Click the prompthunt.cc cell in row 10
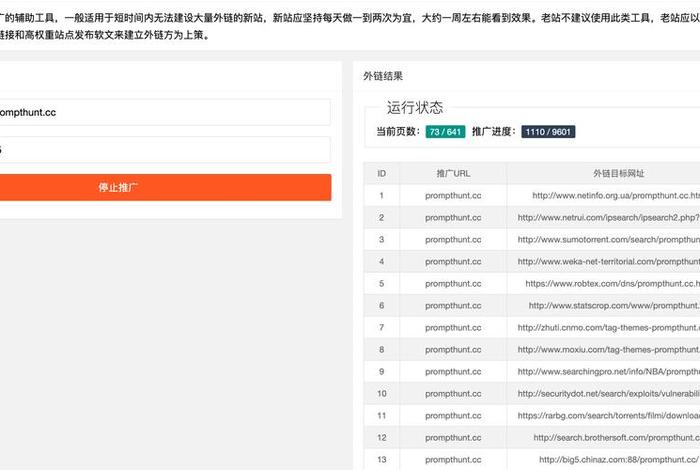 tap(453, 394)
